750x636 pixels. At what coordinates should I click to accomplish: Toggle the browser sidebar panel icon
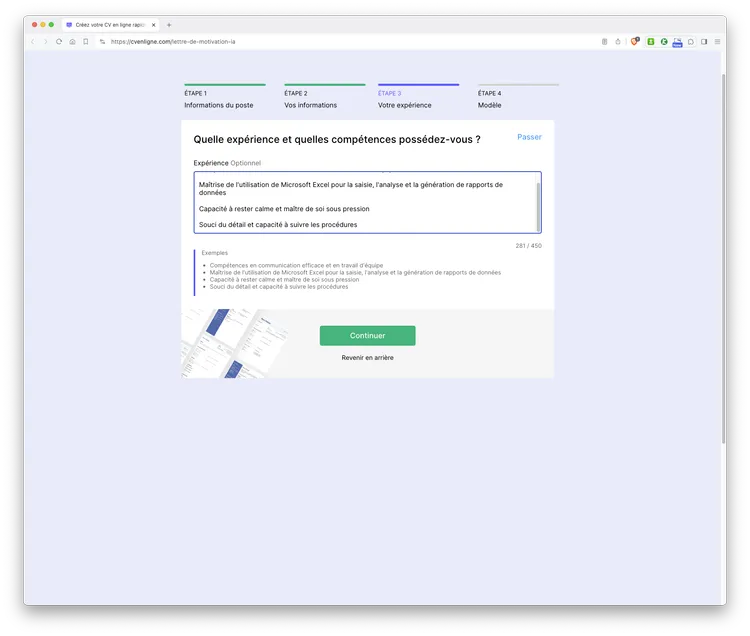pyautogui.click(x=704, y=42)
